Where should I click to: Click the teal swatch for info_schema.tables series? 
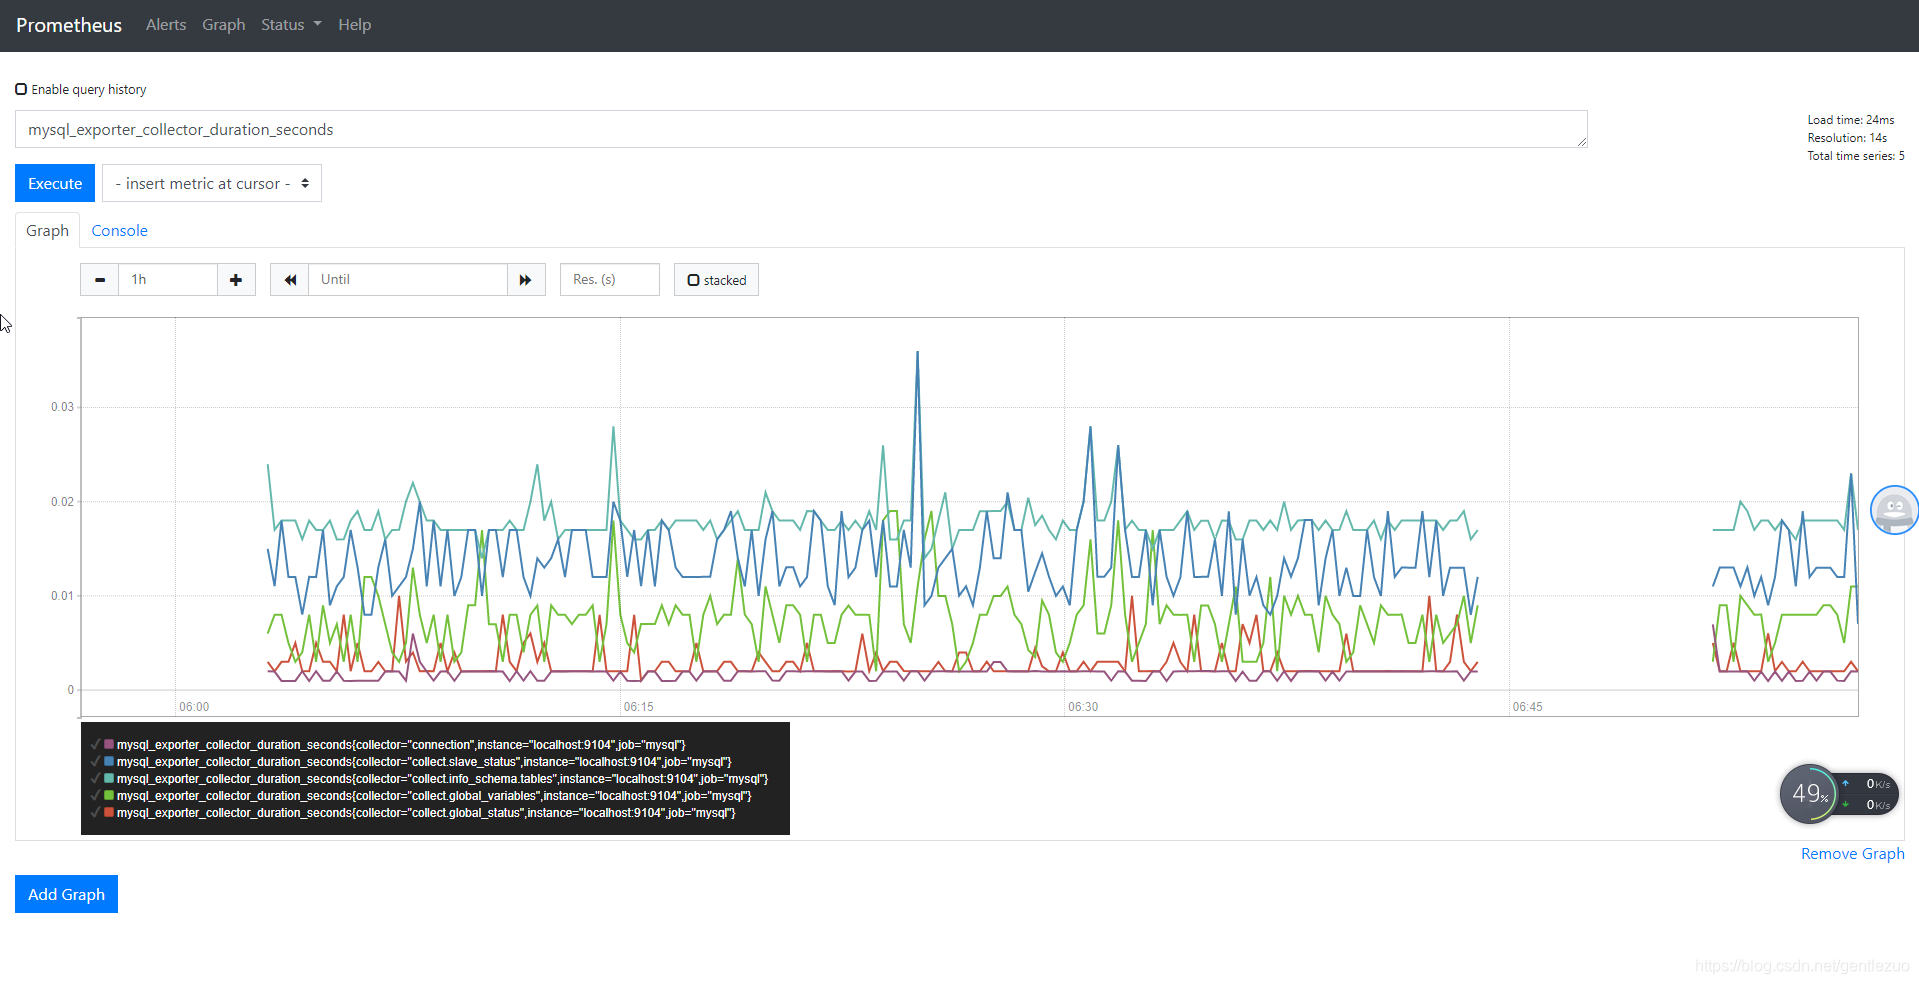click(x=109, y=778)
